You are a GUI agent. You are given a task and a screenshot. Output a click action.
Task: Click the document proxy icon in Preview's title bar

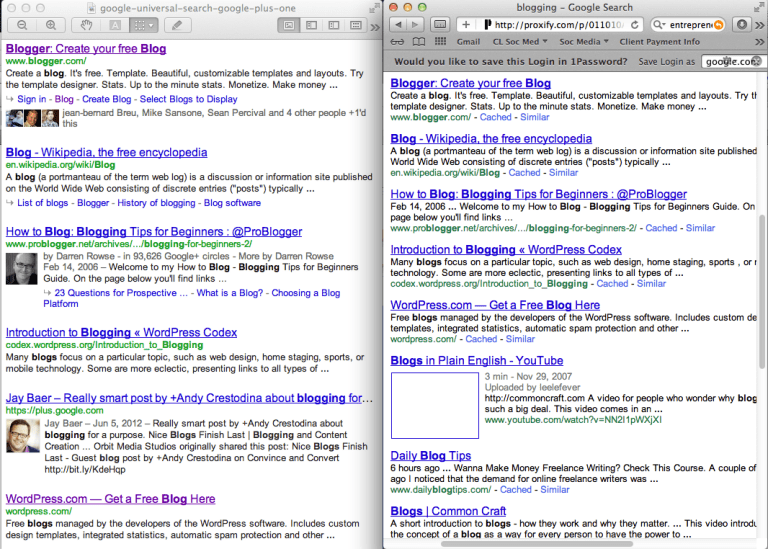pos(91,8)
